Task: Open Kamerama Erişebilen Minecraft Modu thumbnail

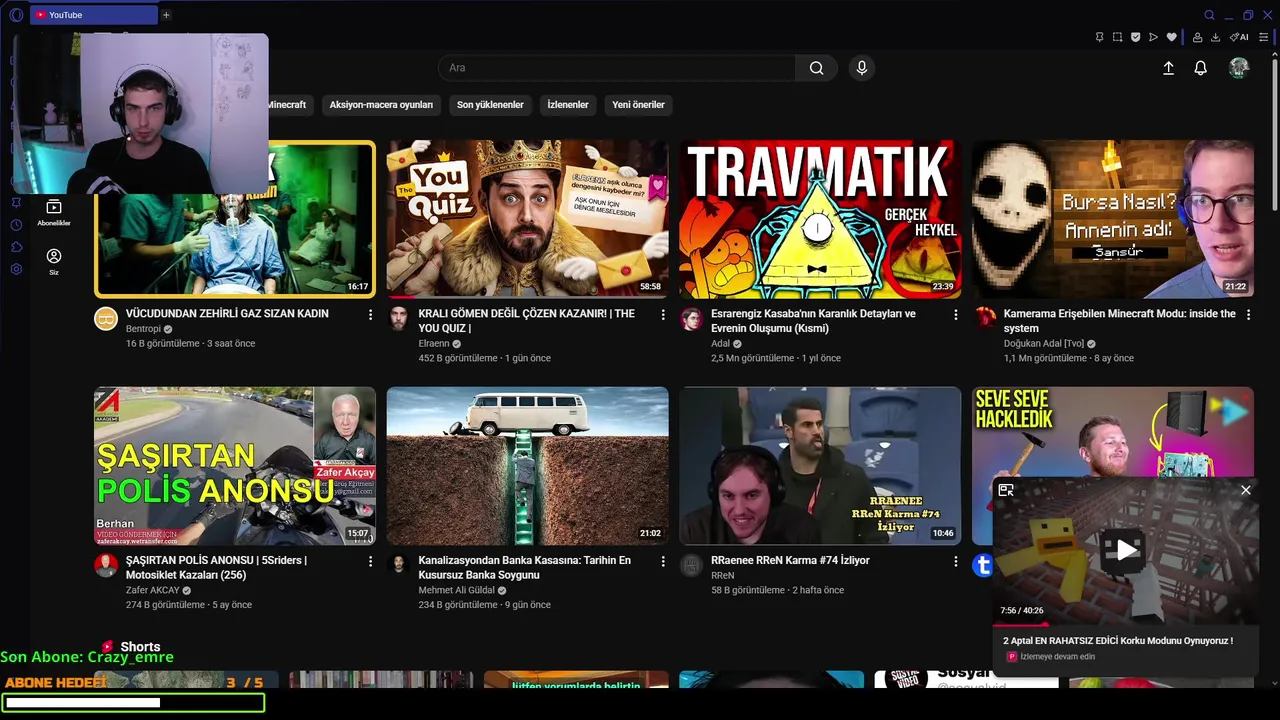Action: point(1113,219)
